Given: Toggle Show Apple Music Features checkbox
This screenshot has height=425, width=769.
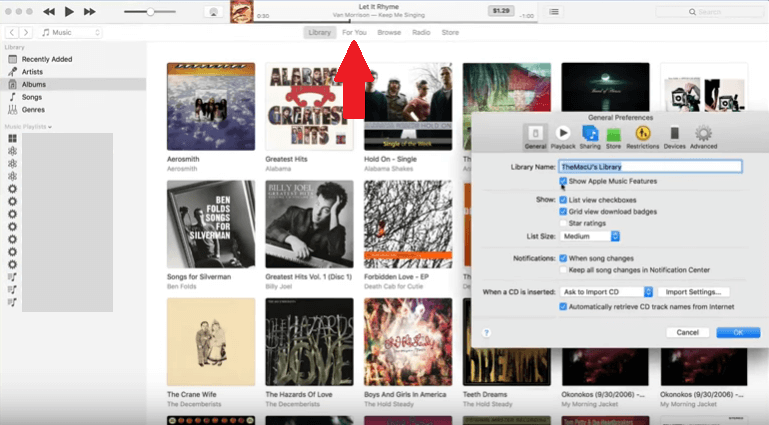Looking at the screenshot, I should coord(563,181).
